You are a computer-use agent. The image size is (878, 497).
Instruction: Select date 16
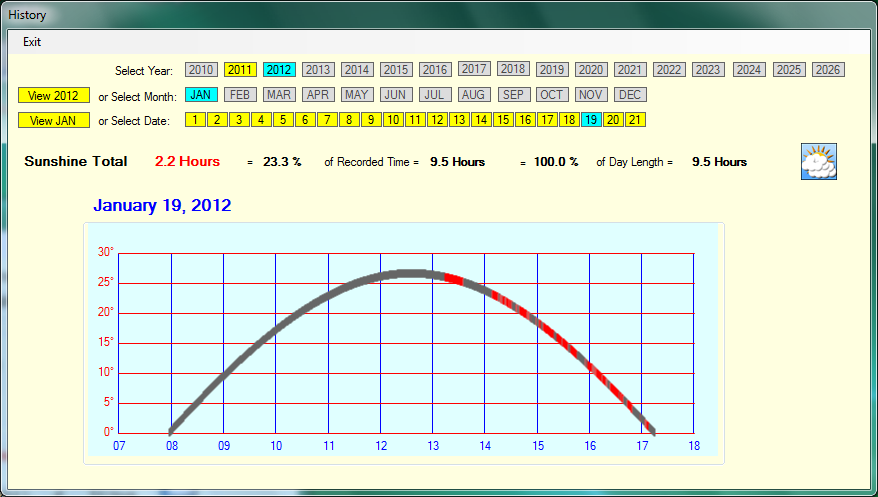pos(525,120)
